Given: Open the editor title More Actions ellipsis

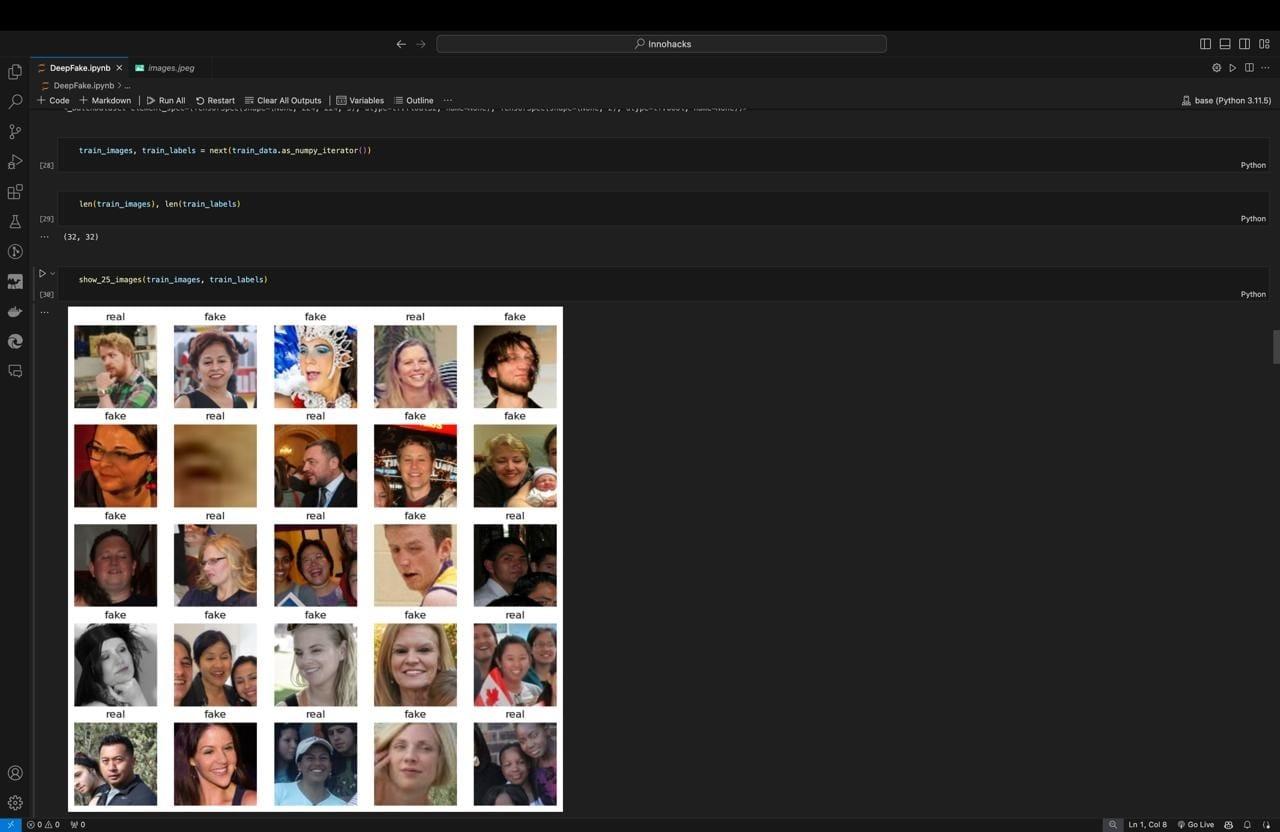Looking at the screenshot, I should coord(1265,68).
